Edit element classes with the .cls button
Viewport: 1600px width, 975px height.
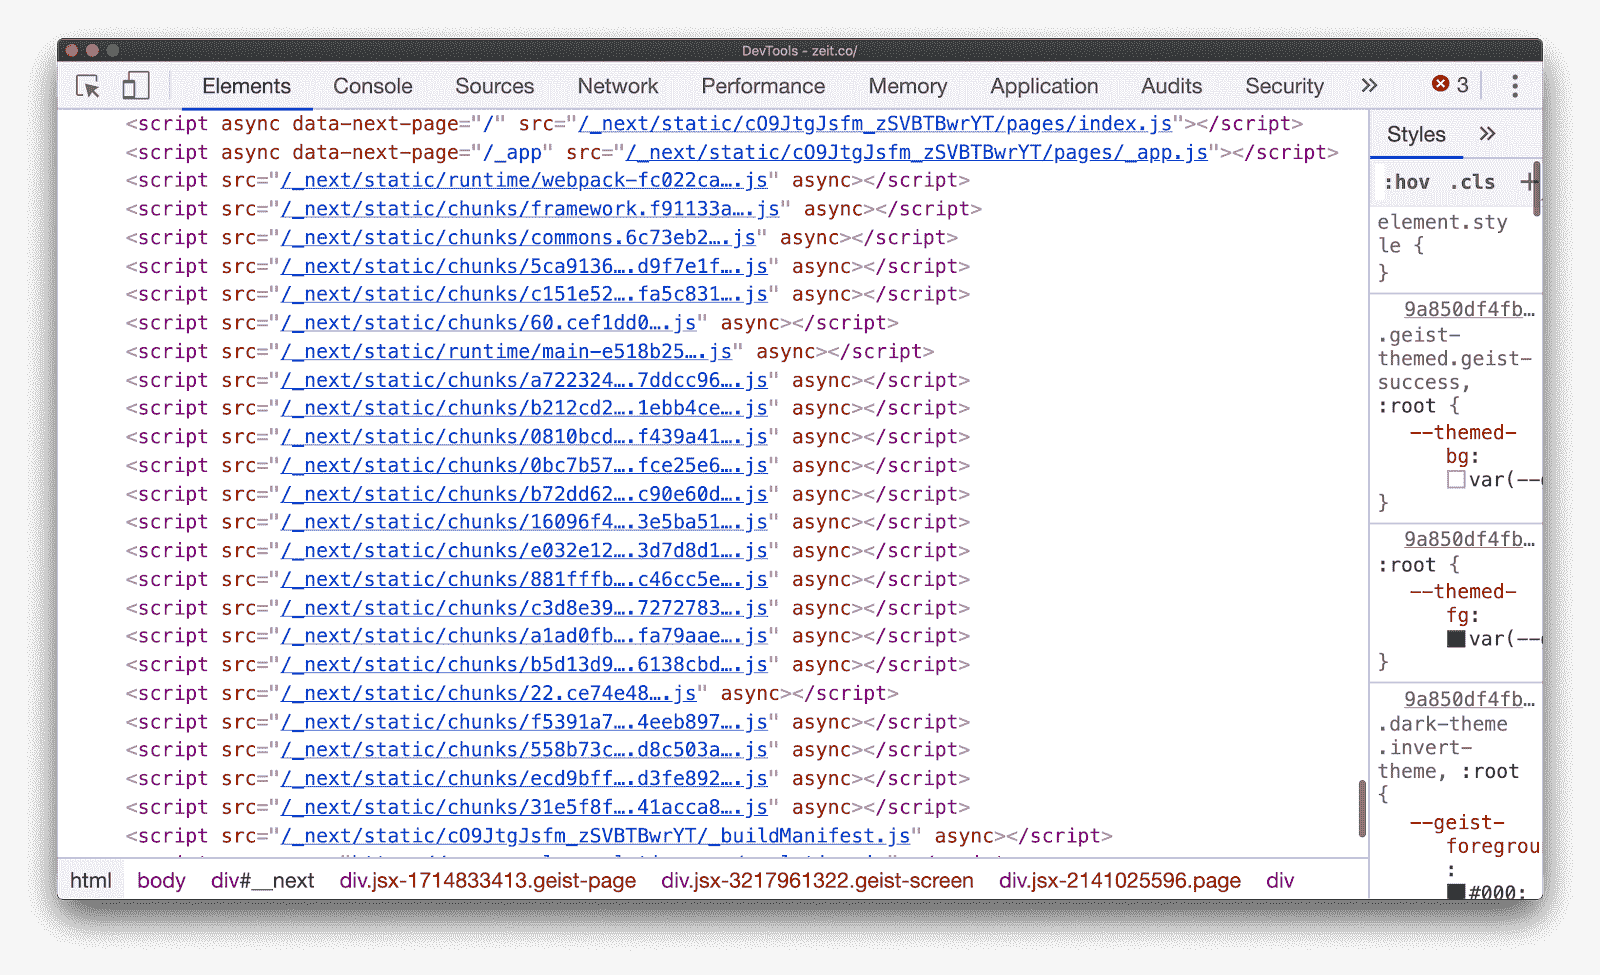point(1471,182)
